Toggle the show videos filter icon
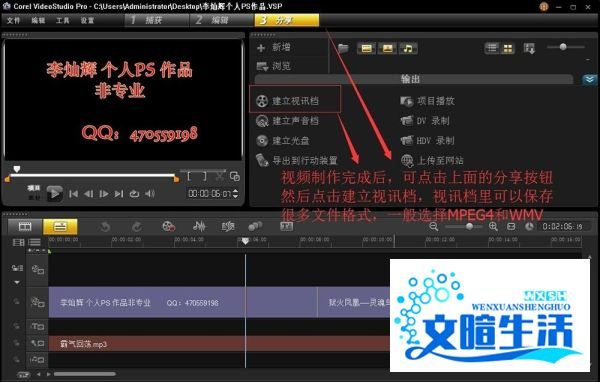 pos(366,48)
